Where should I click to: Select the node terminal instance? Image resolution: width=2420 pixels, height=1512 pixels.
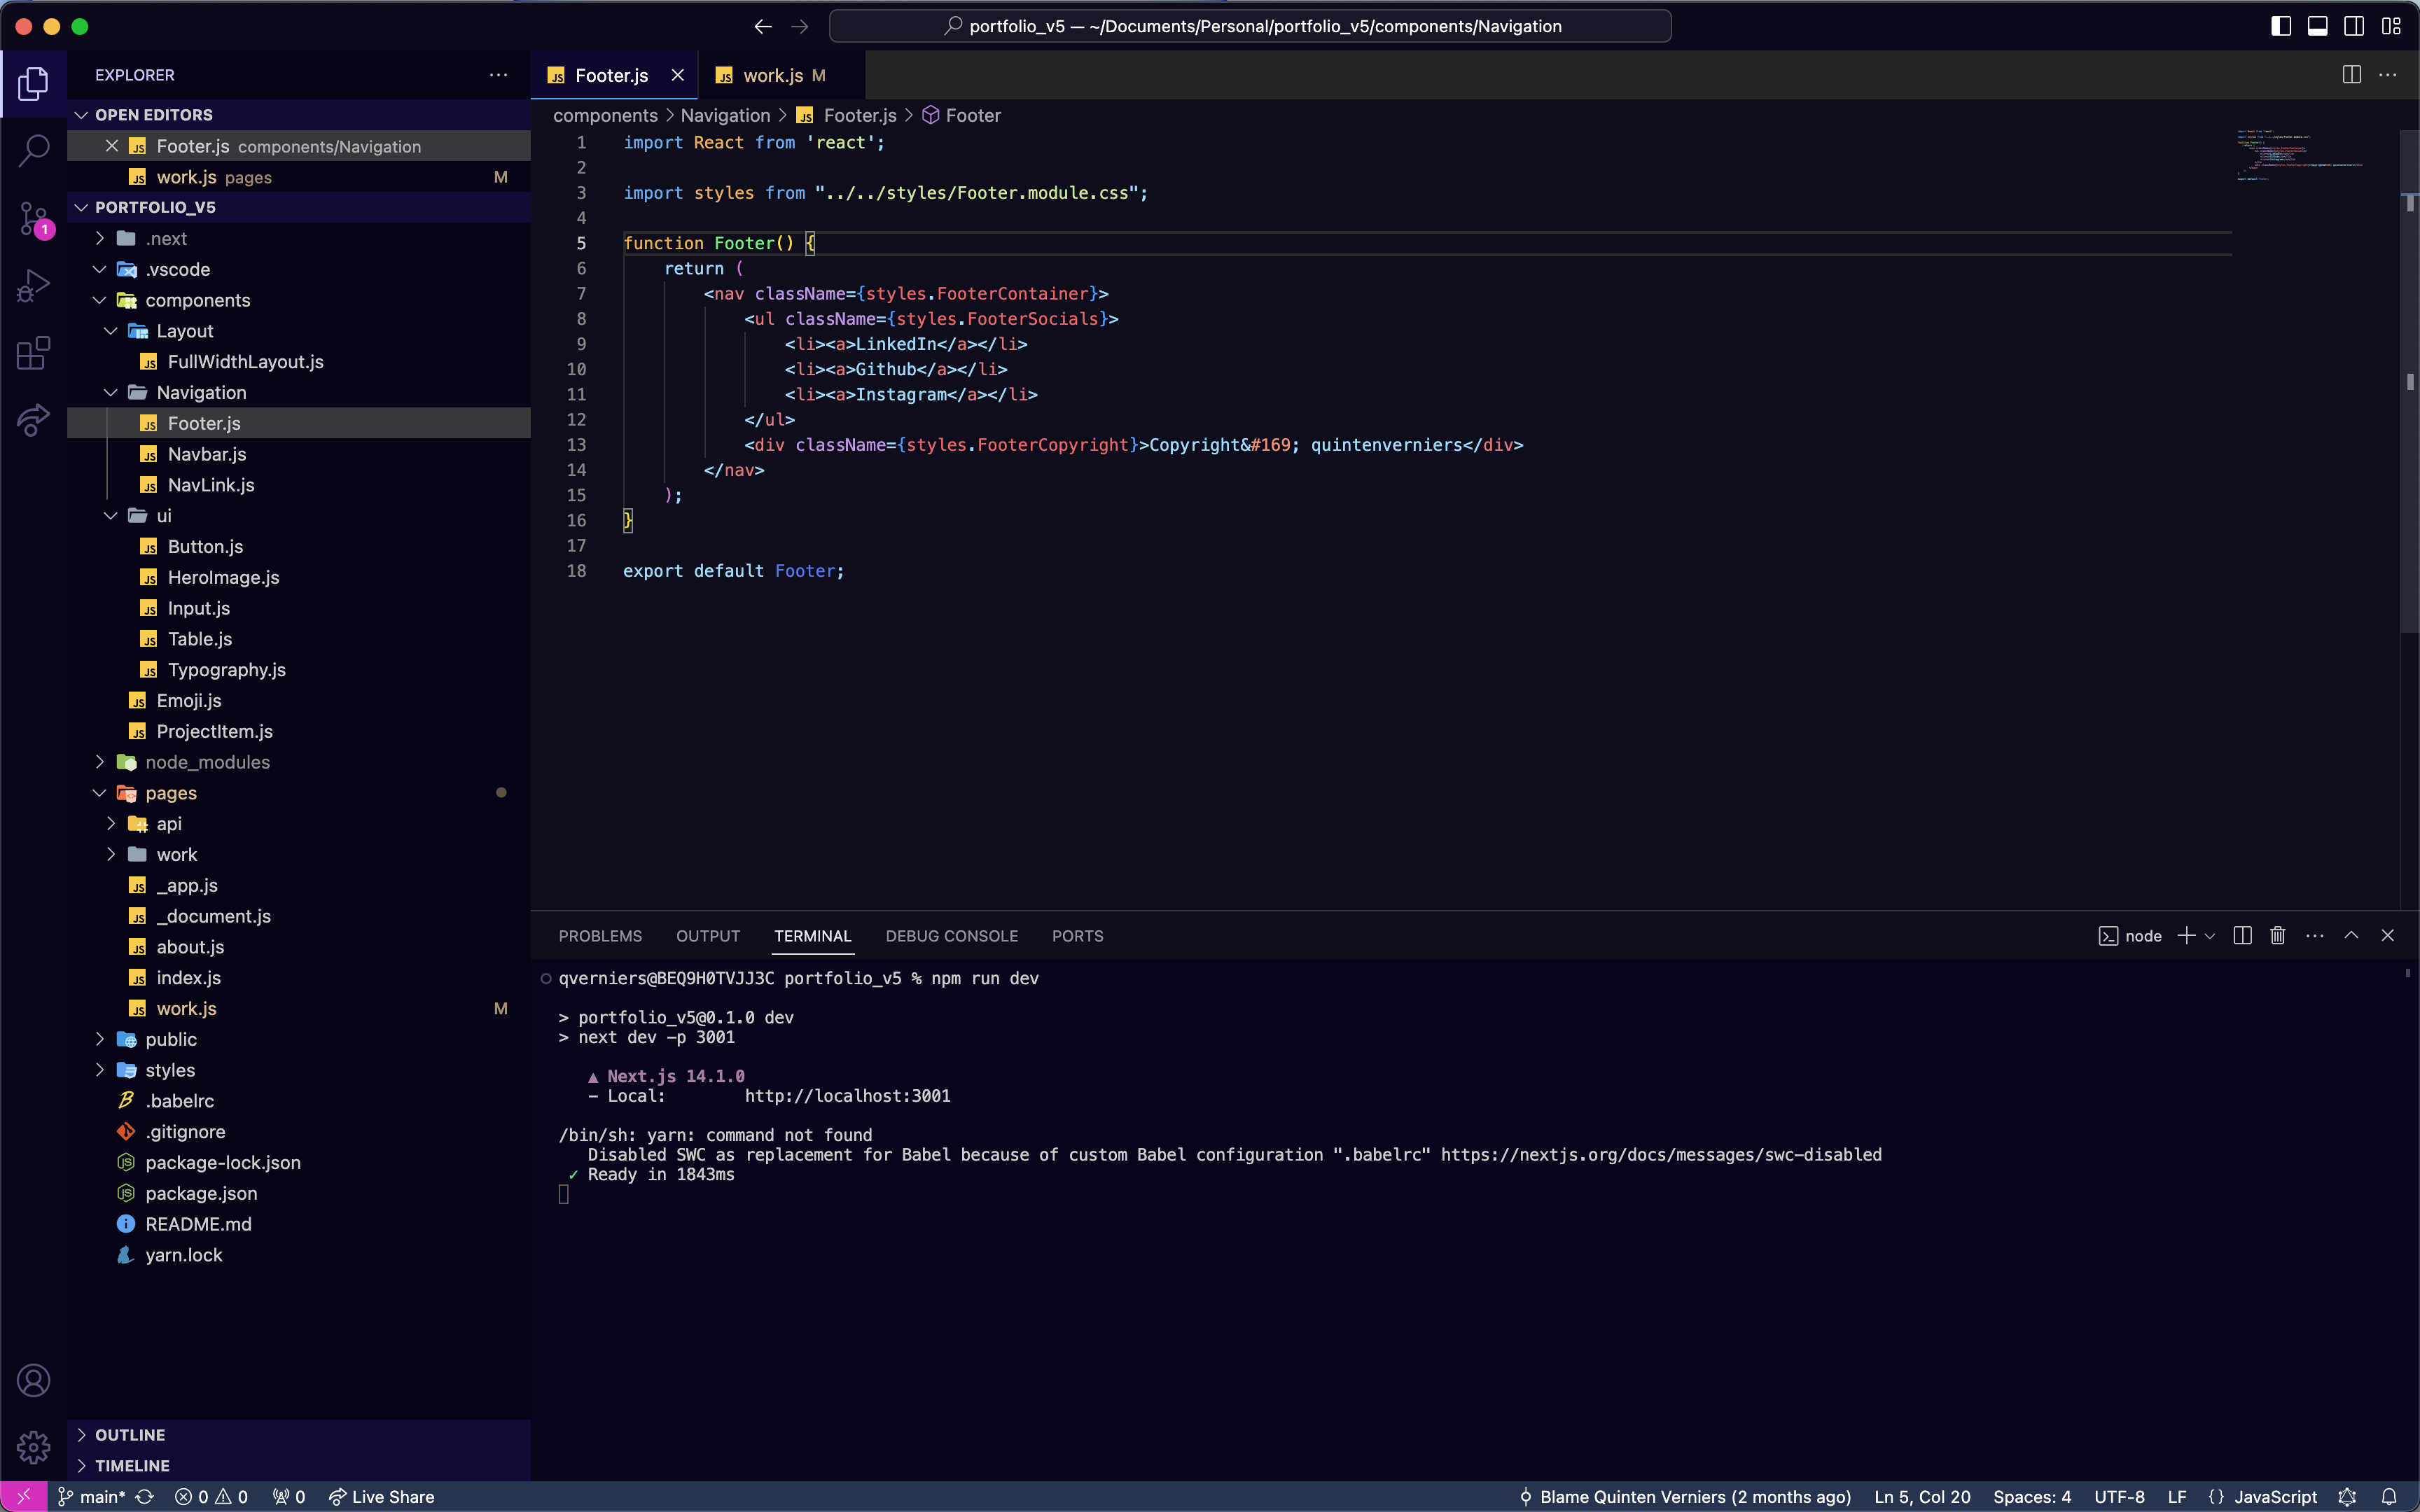tap(2130, 936)
